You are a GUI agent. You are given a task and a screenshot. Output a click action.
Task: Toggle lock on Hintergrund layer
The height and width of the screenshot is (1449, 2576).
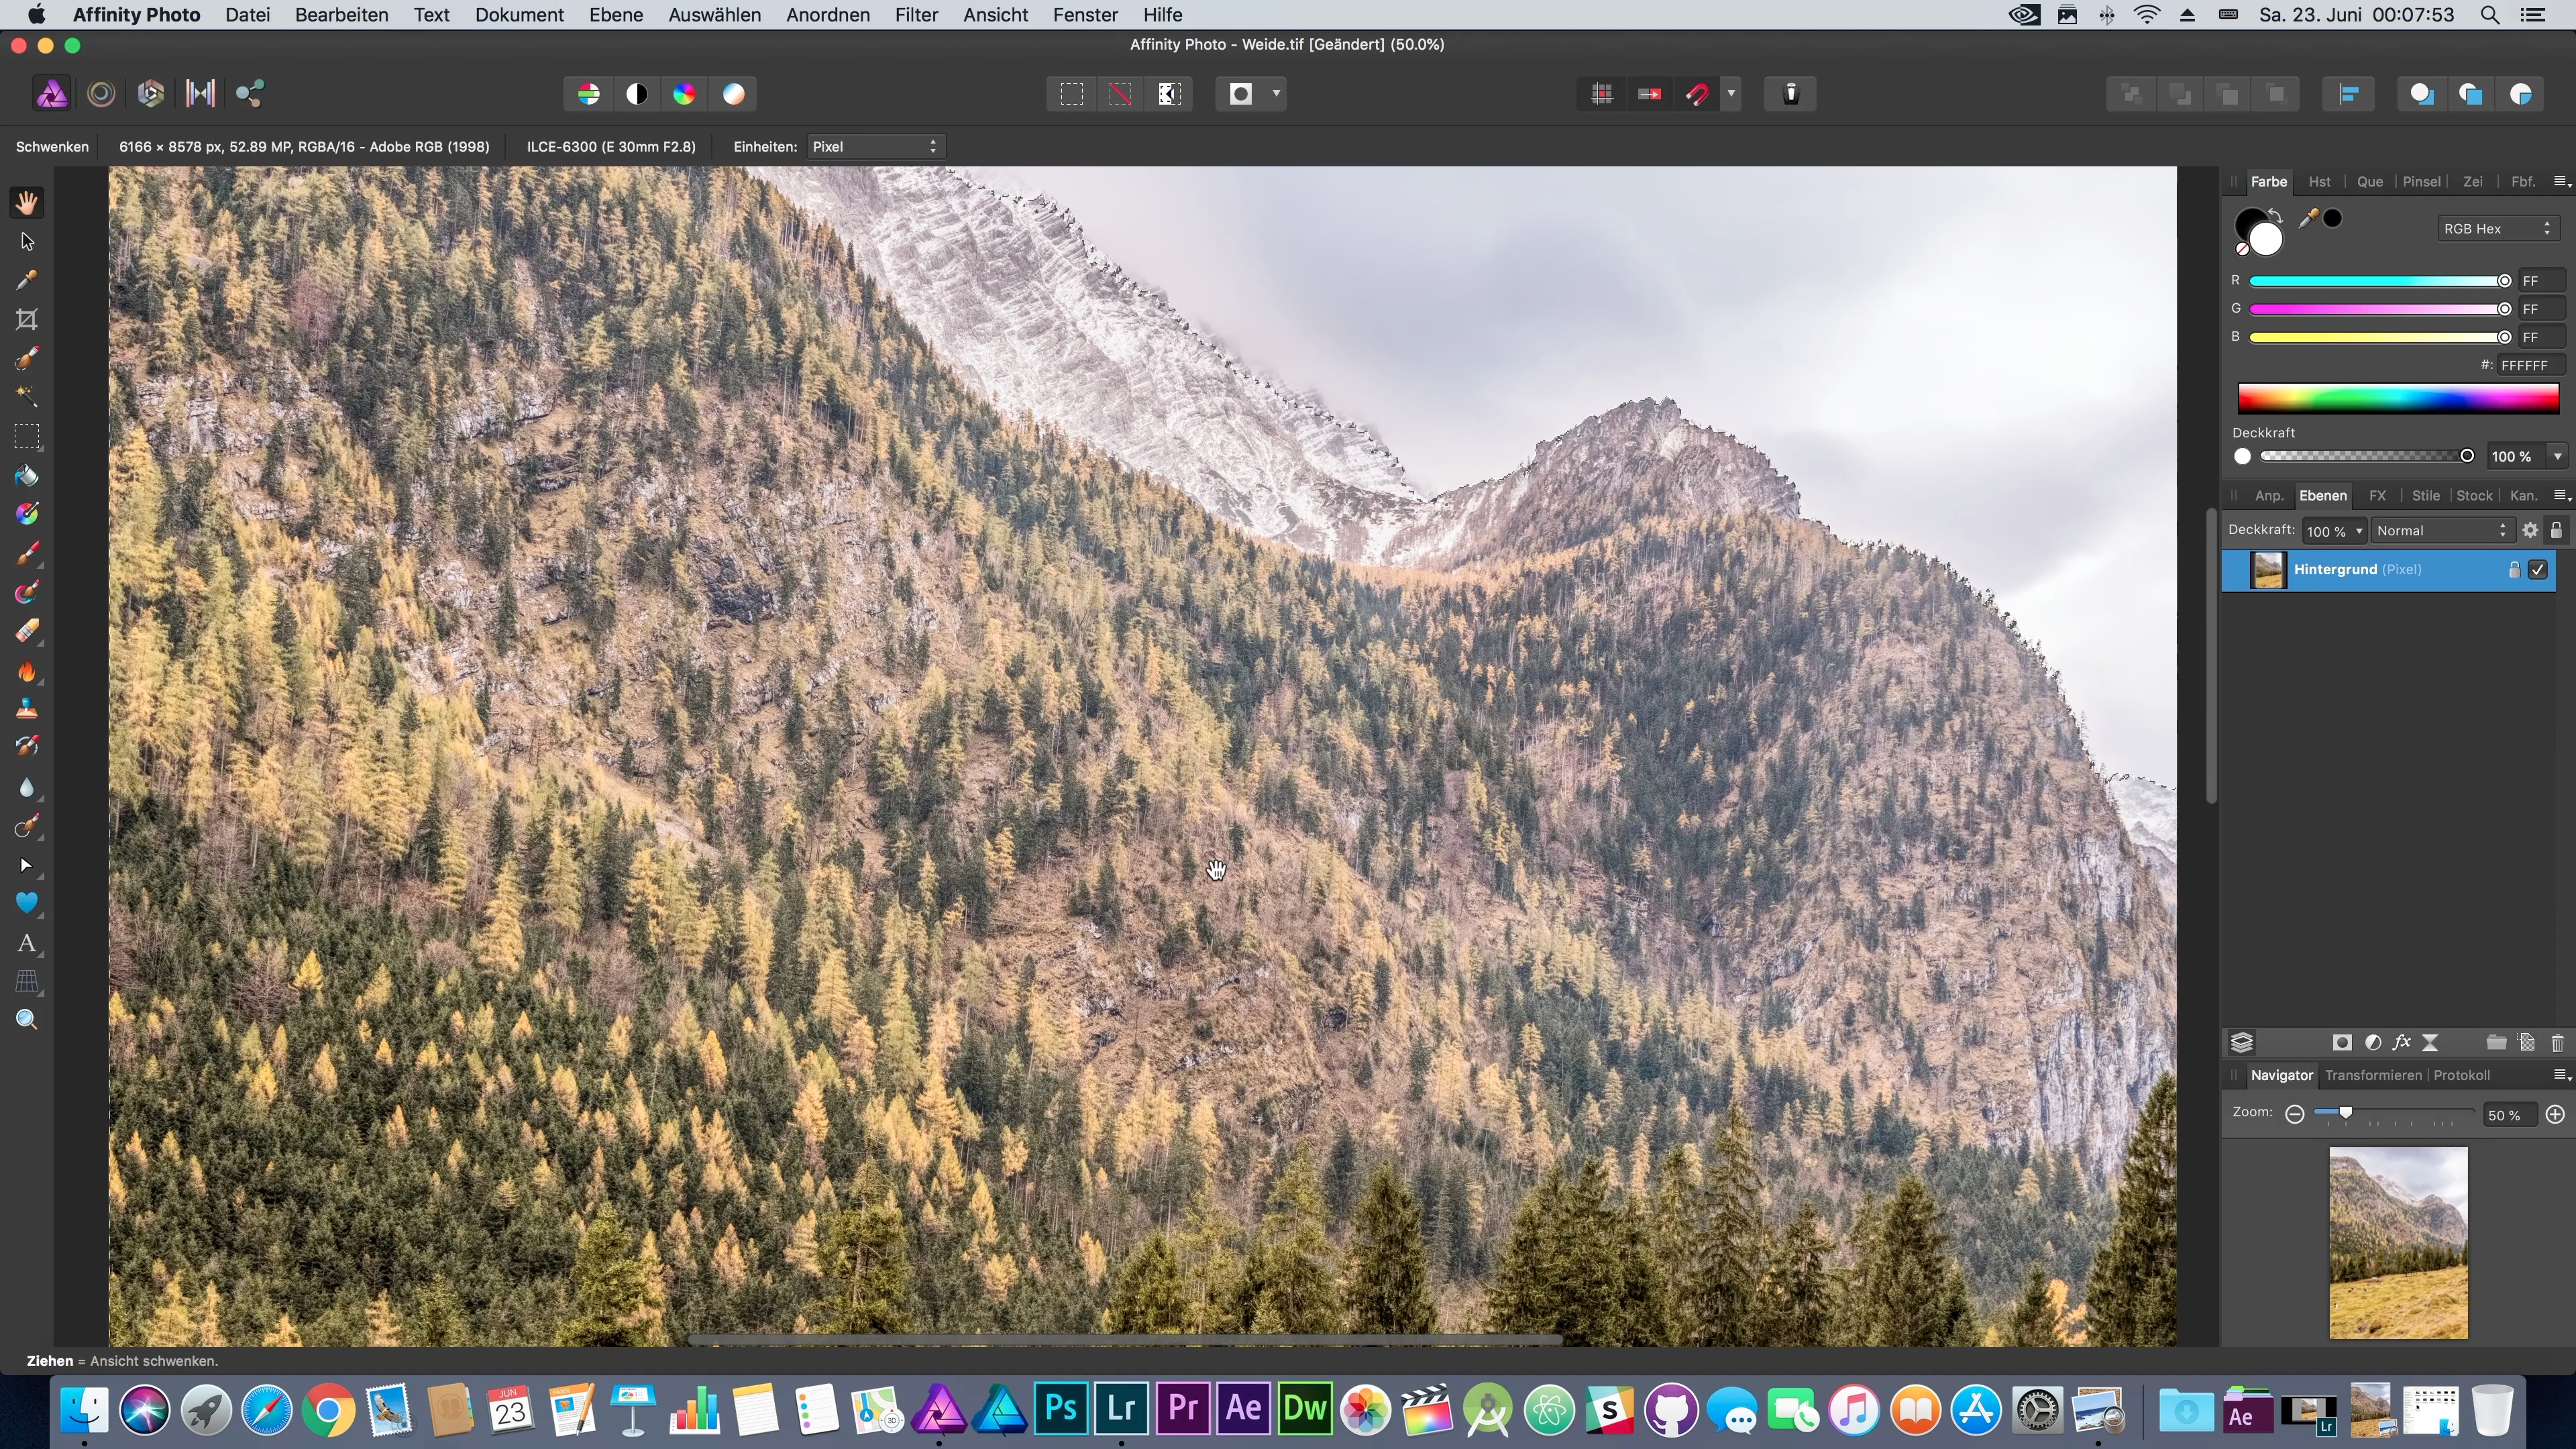pyautogui.click(x=2513, y=570)
